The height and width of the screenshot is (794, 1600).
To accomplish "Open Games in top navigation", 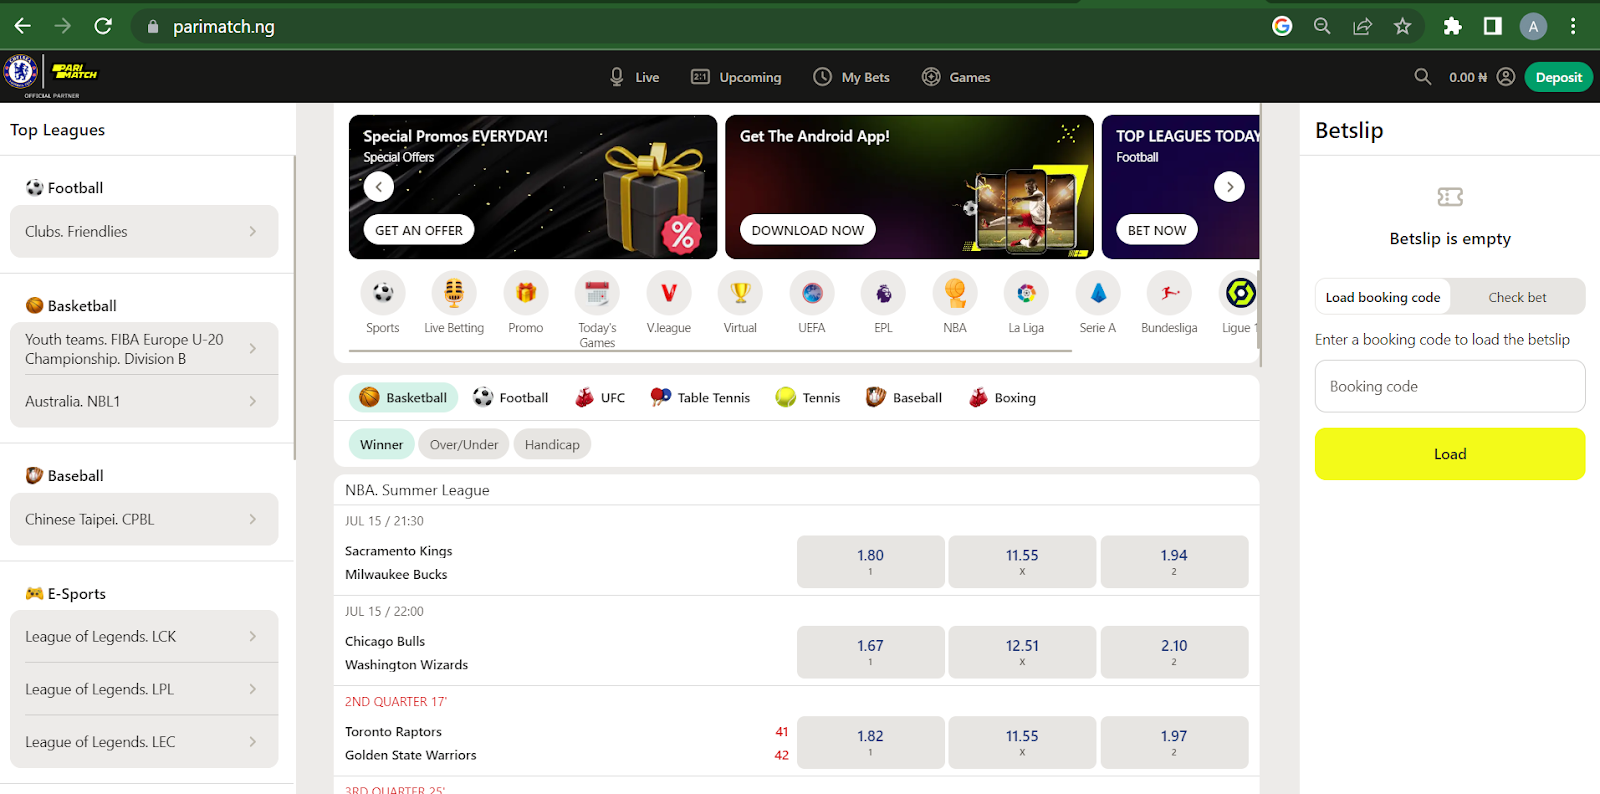I will pyautogui.click(x=956, y=77).
